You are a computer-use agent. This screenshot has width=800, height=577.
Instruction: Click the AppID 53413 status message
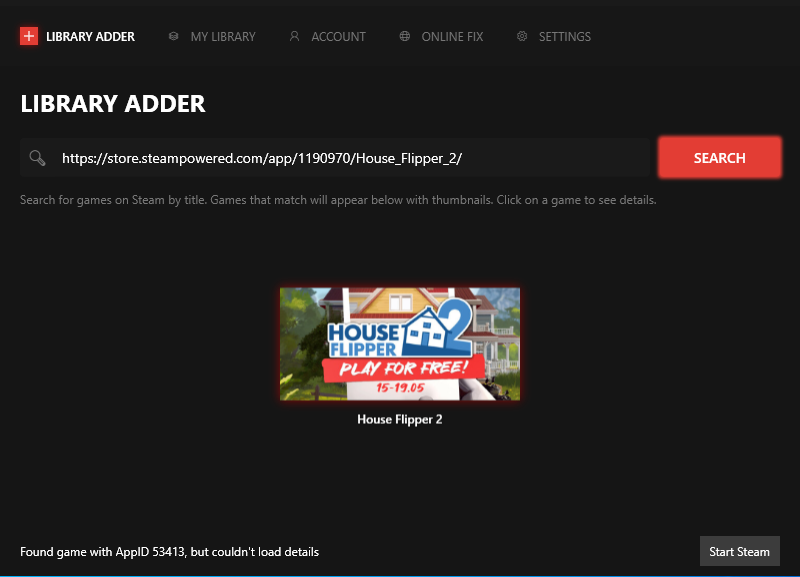170,552
